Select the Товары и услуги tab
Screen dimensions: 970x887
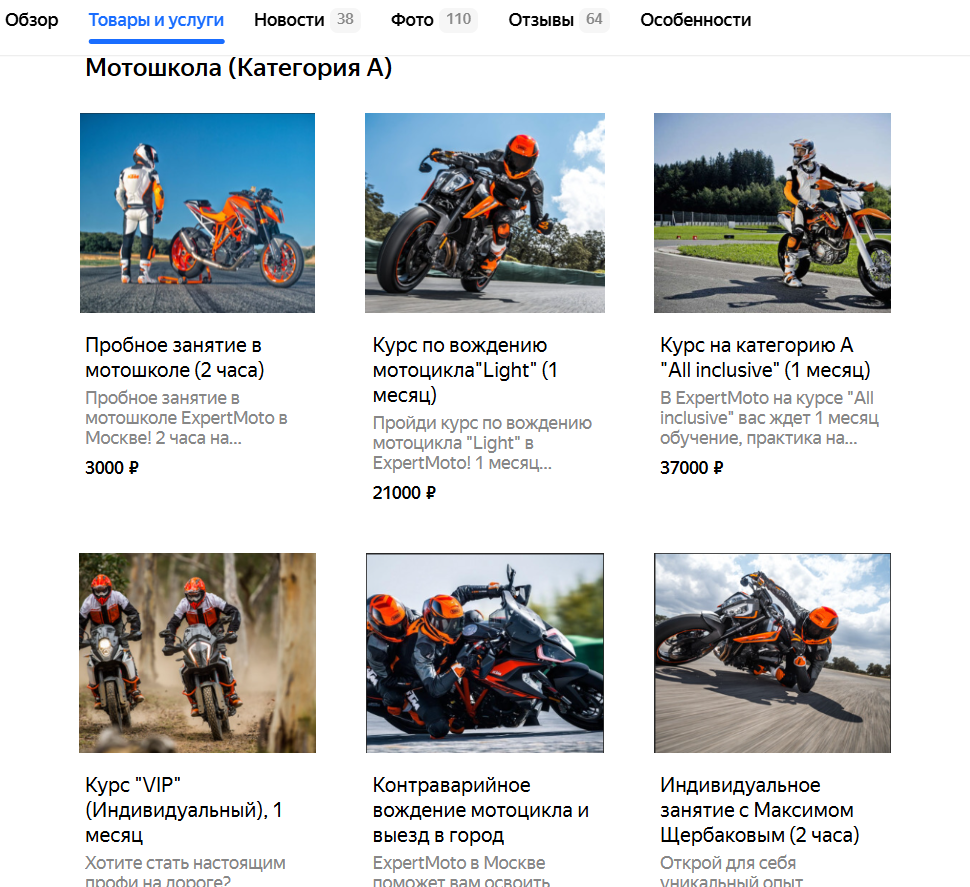156,20
